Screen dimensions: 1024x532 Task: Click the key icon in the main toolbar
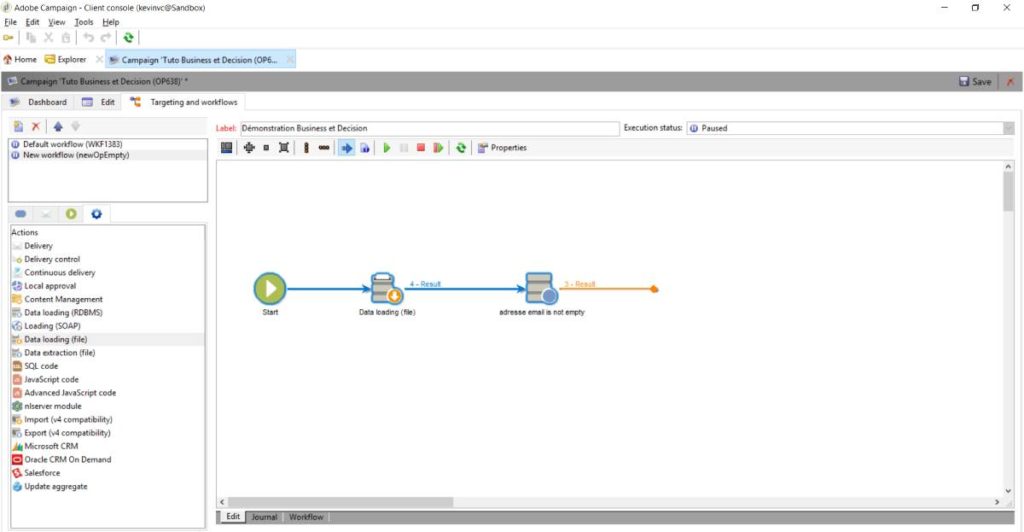click(8, 38)
